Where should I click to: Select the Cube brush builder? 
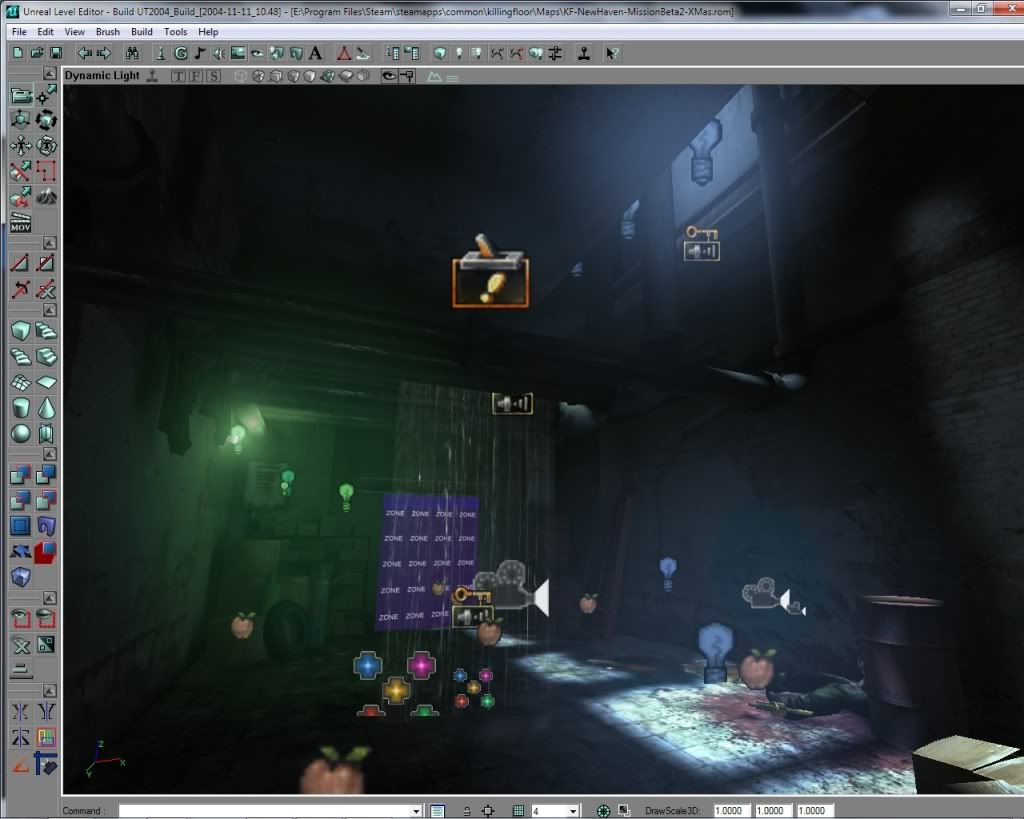(x=20, y=331)
